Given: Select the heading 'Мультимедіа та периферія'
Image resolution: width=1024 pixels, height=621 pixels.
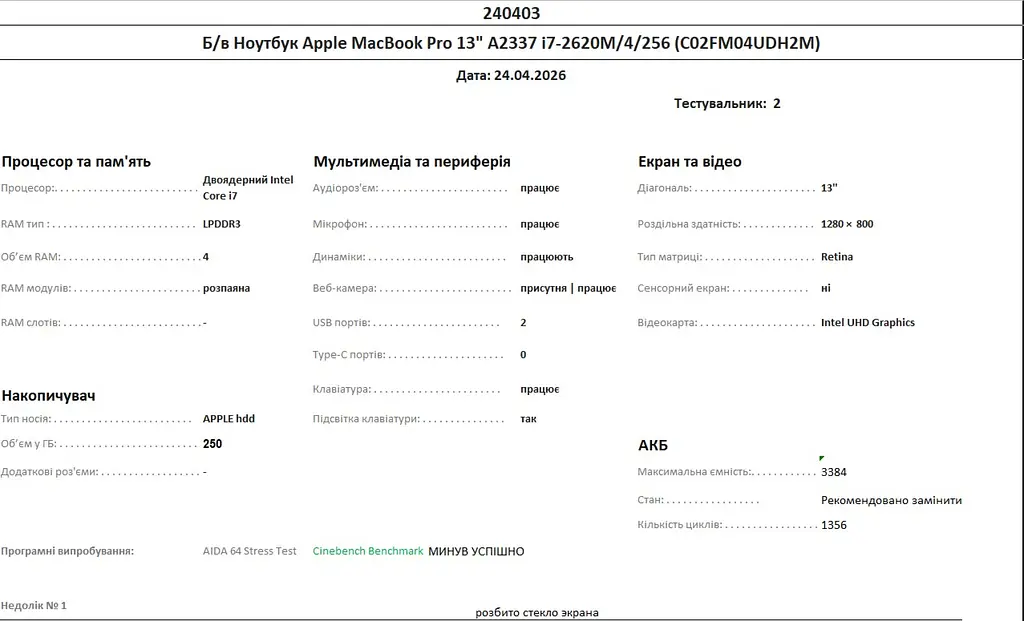Looking at the screenshot, I should coord(412,161).
